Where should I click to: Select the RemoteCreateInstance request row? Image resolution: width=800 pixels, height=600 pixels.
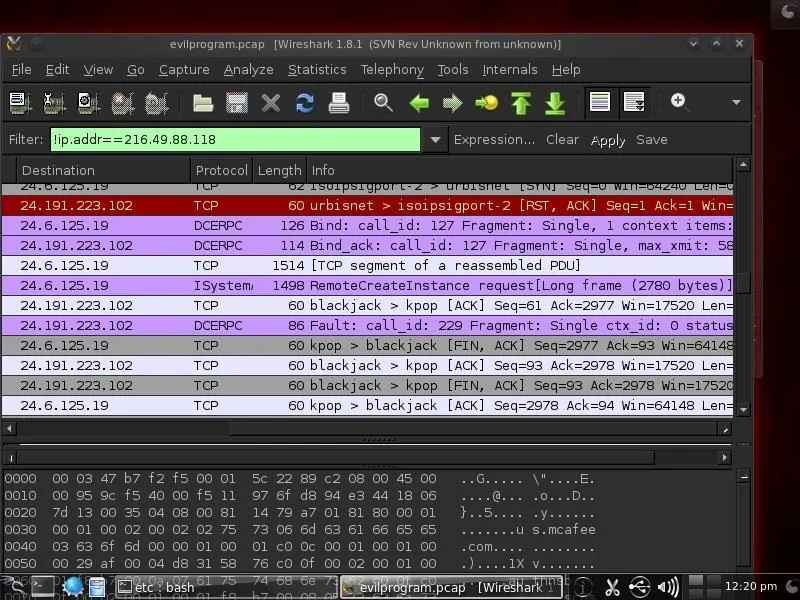pos(367,285)
